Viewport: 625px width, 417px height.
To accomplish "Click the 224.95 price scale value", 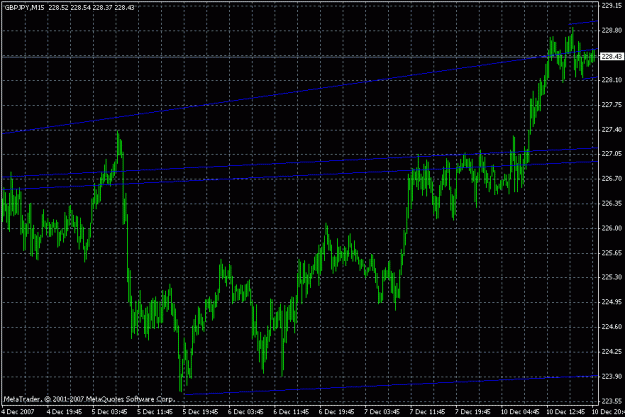I will [611, 302].
